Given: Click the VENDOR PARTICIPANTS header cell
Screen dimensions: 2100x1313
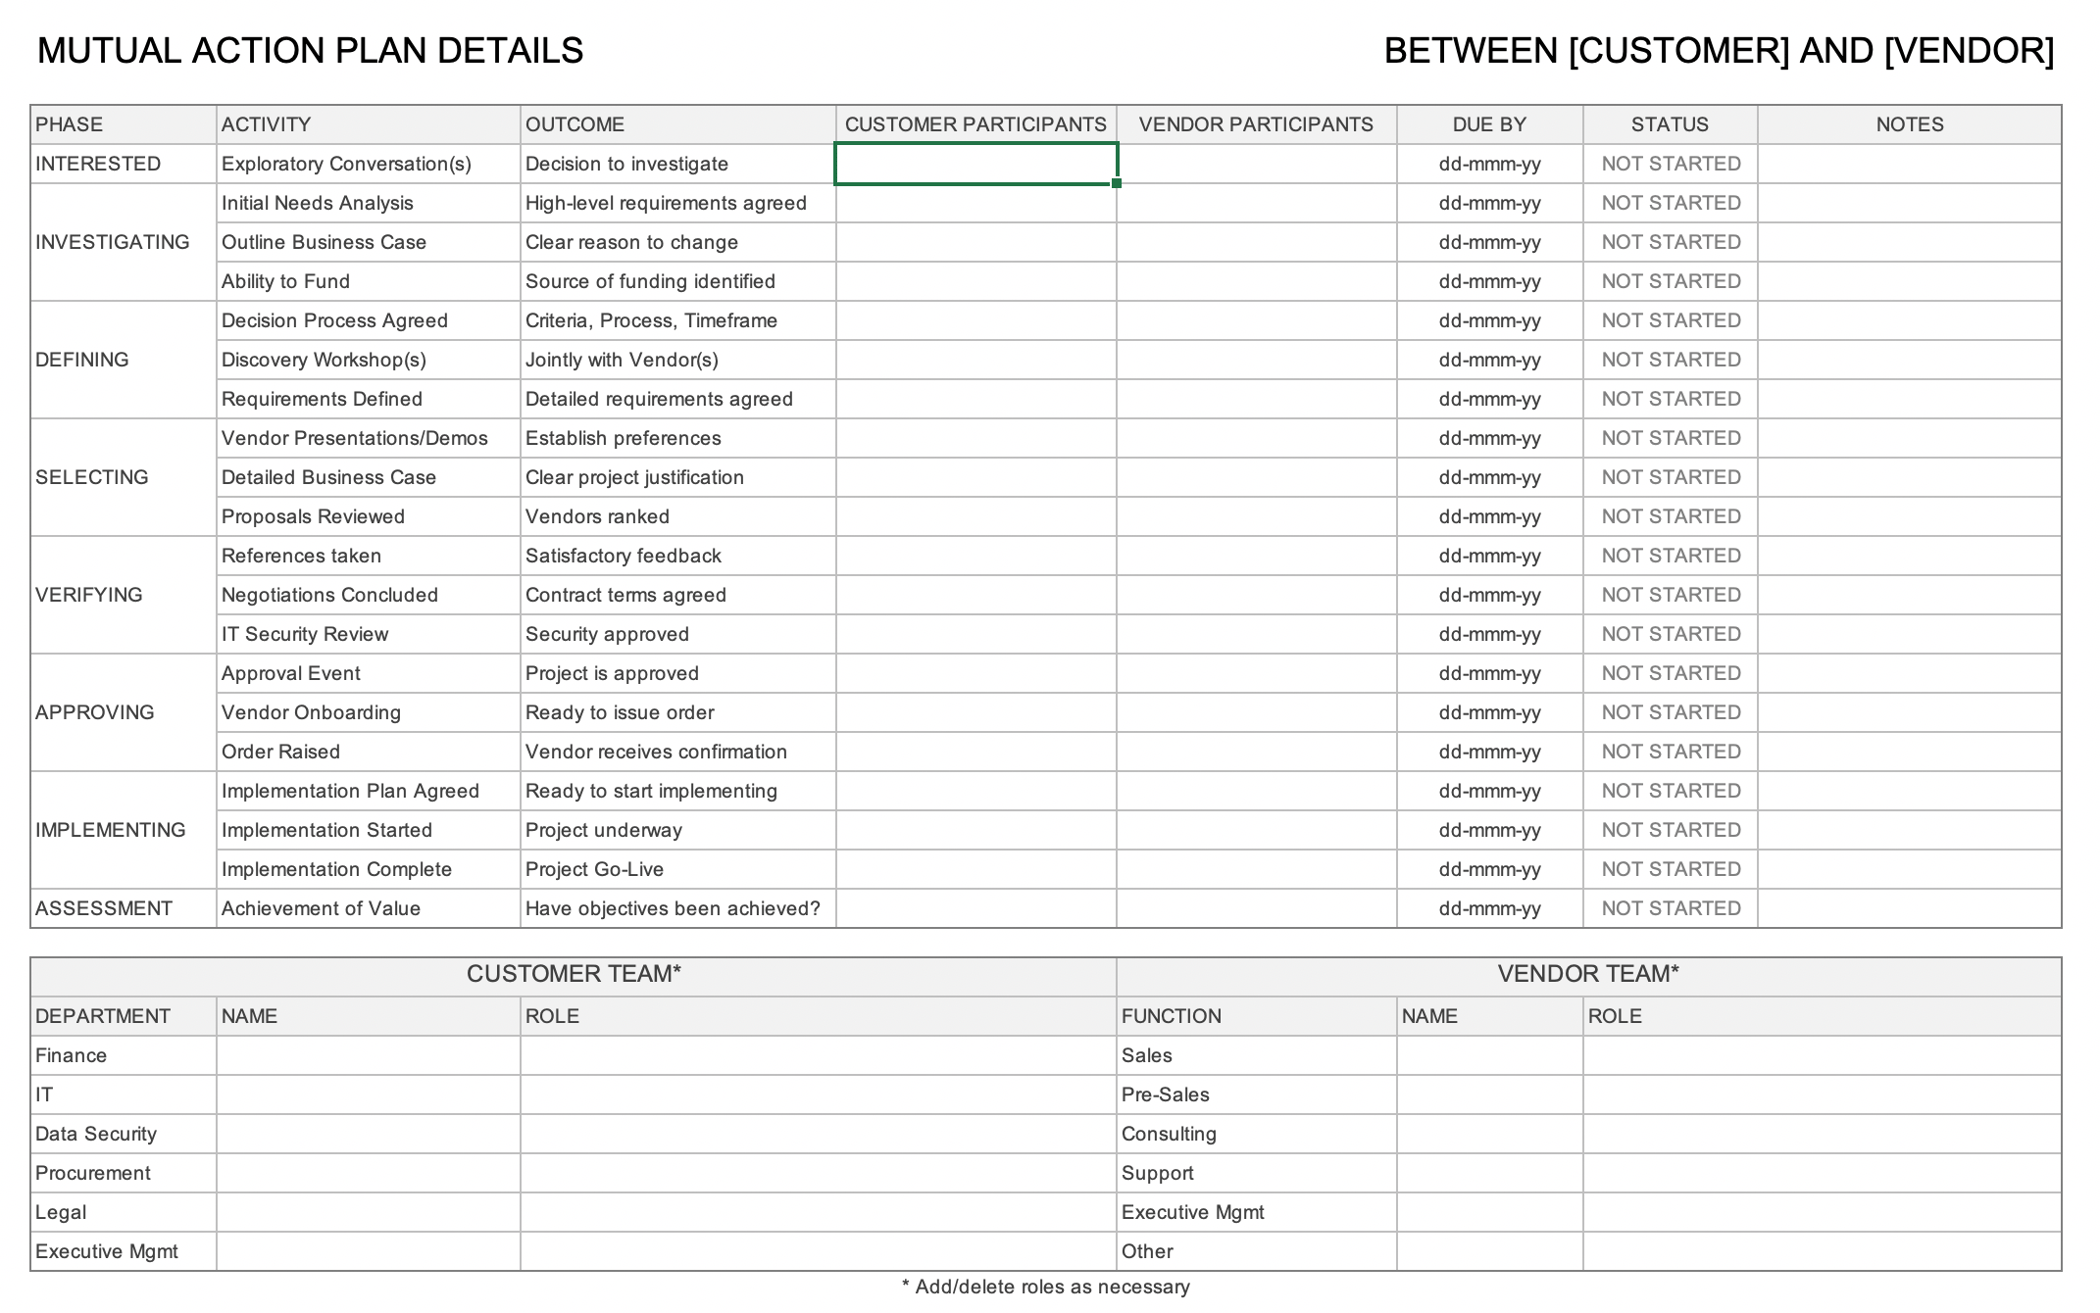Looking at the screenshot, I should pos(1256,125).
